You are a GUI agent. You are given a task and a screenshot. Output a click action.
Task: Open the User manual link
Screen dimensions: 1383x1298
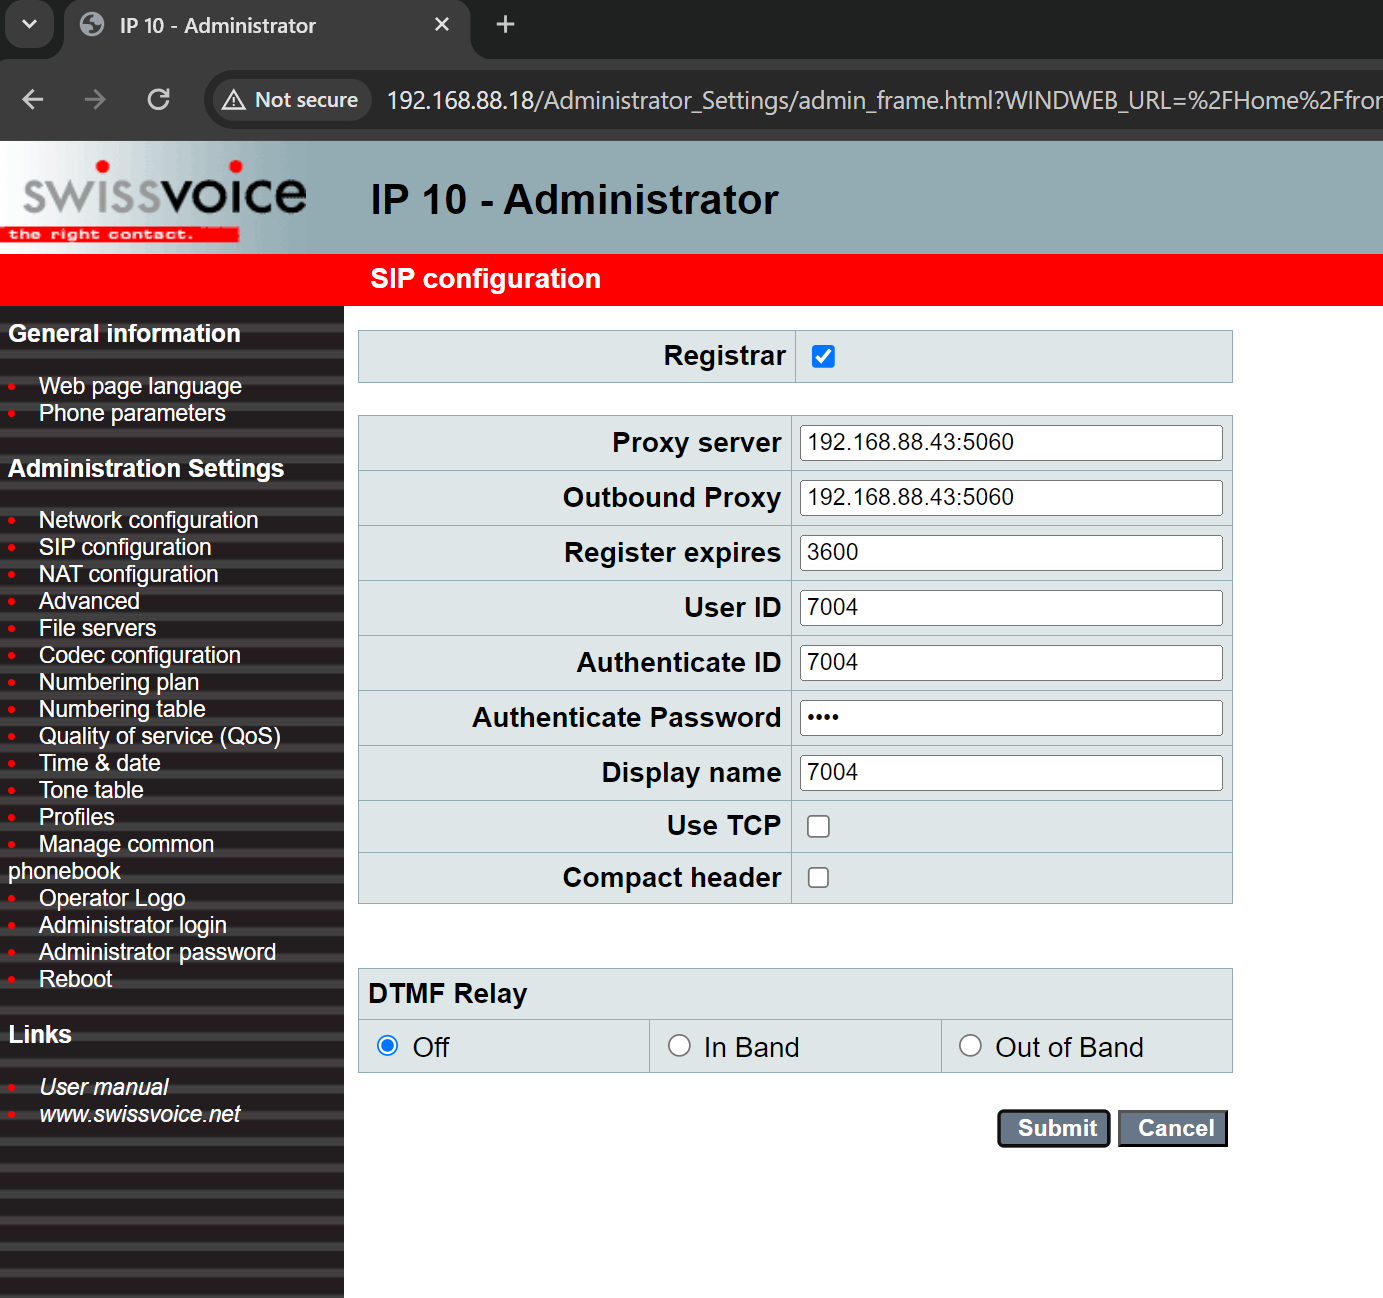[103, 1087]
